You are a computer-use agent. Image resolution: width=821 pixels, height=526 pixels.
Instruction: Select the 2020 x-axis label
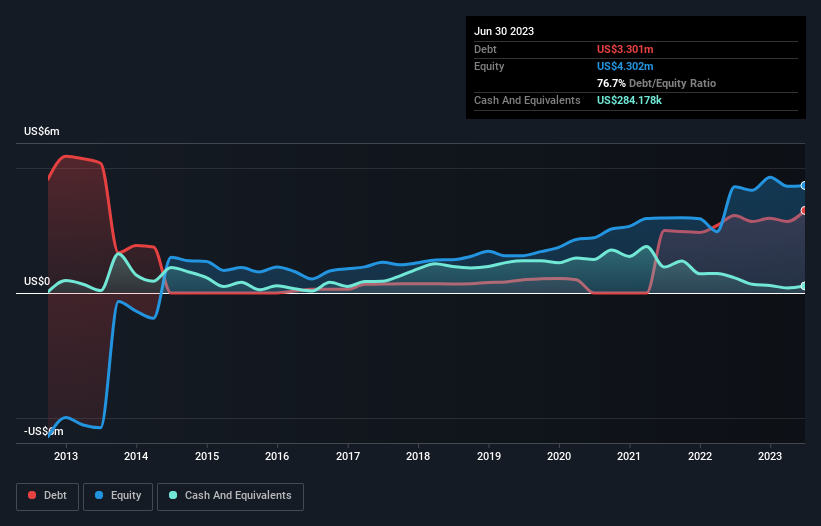(x=559, y=456)
